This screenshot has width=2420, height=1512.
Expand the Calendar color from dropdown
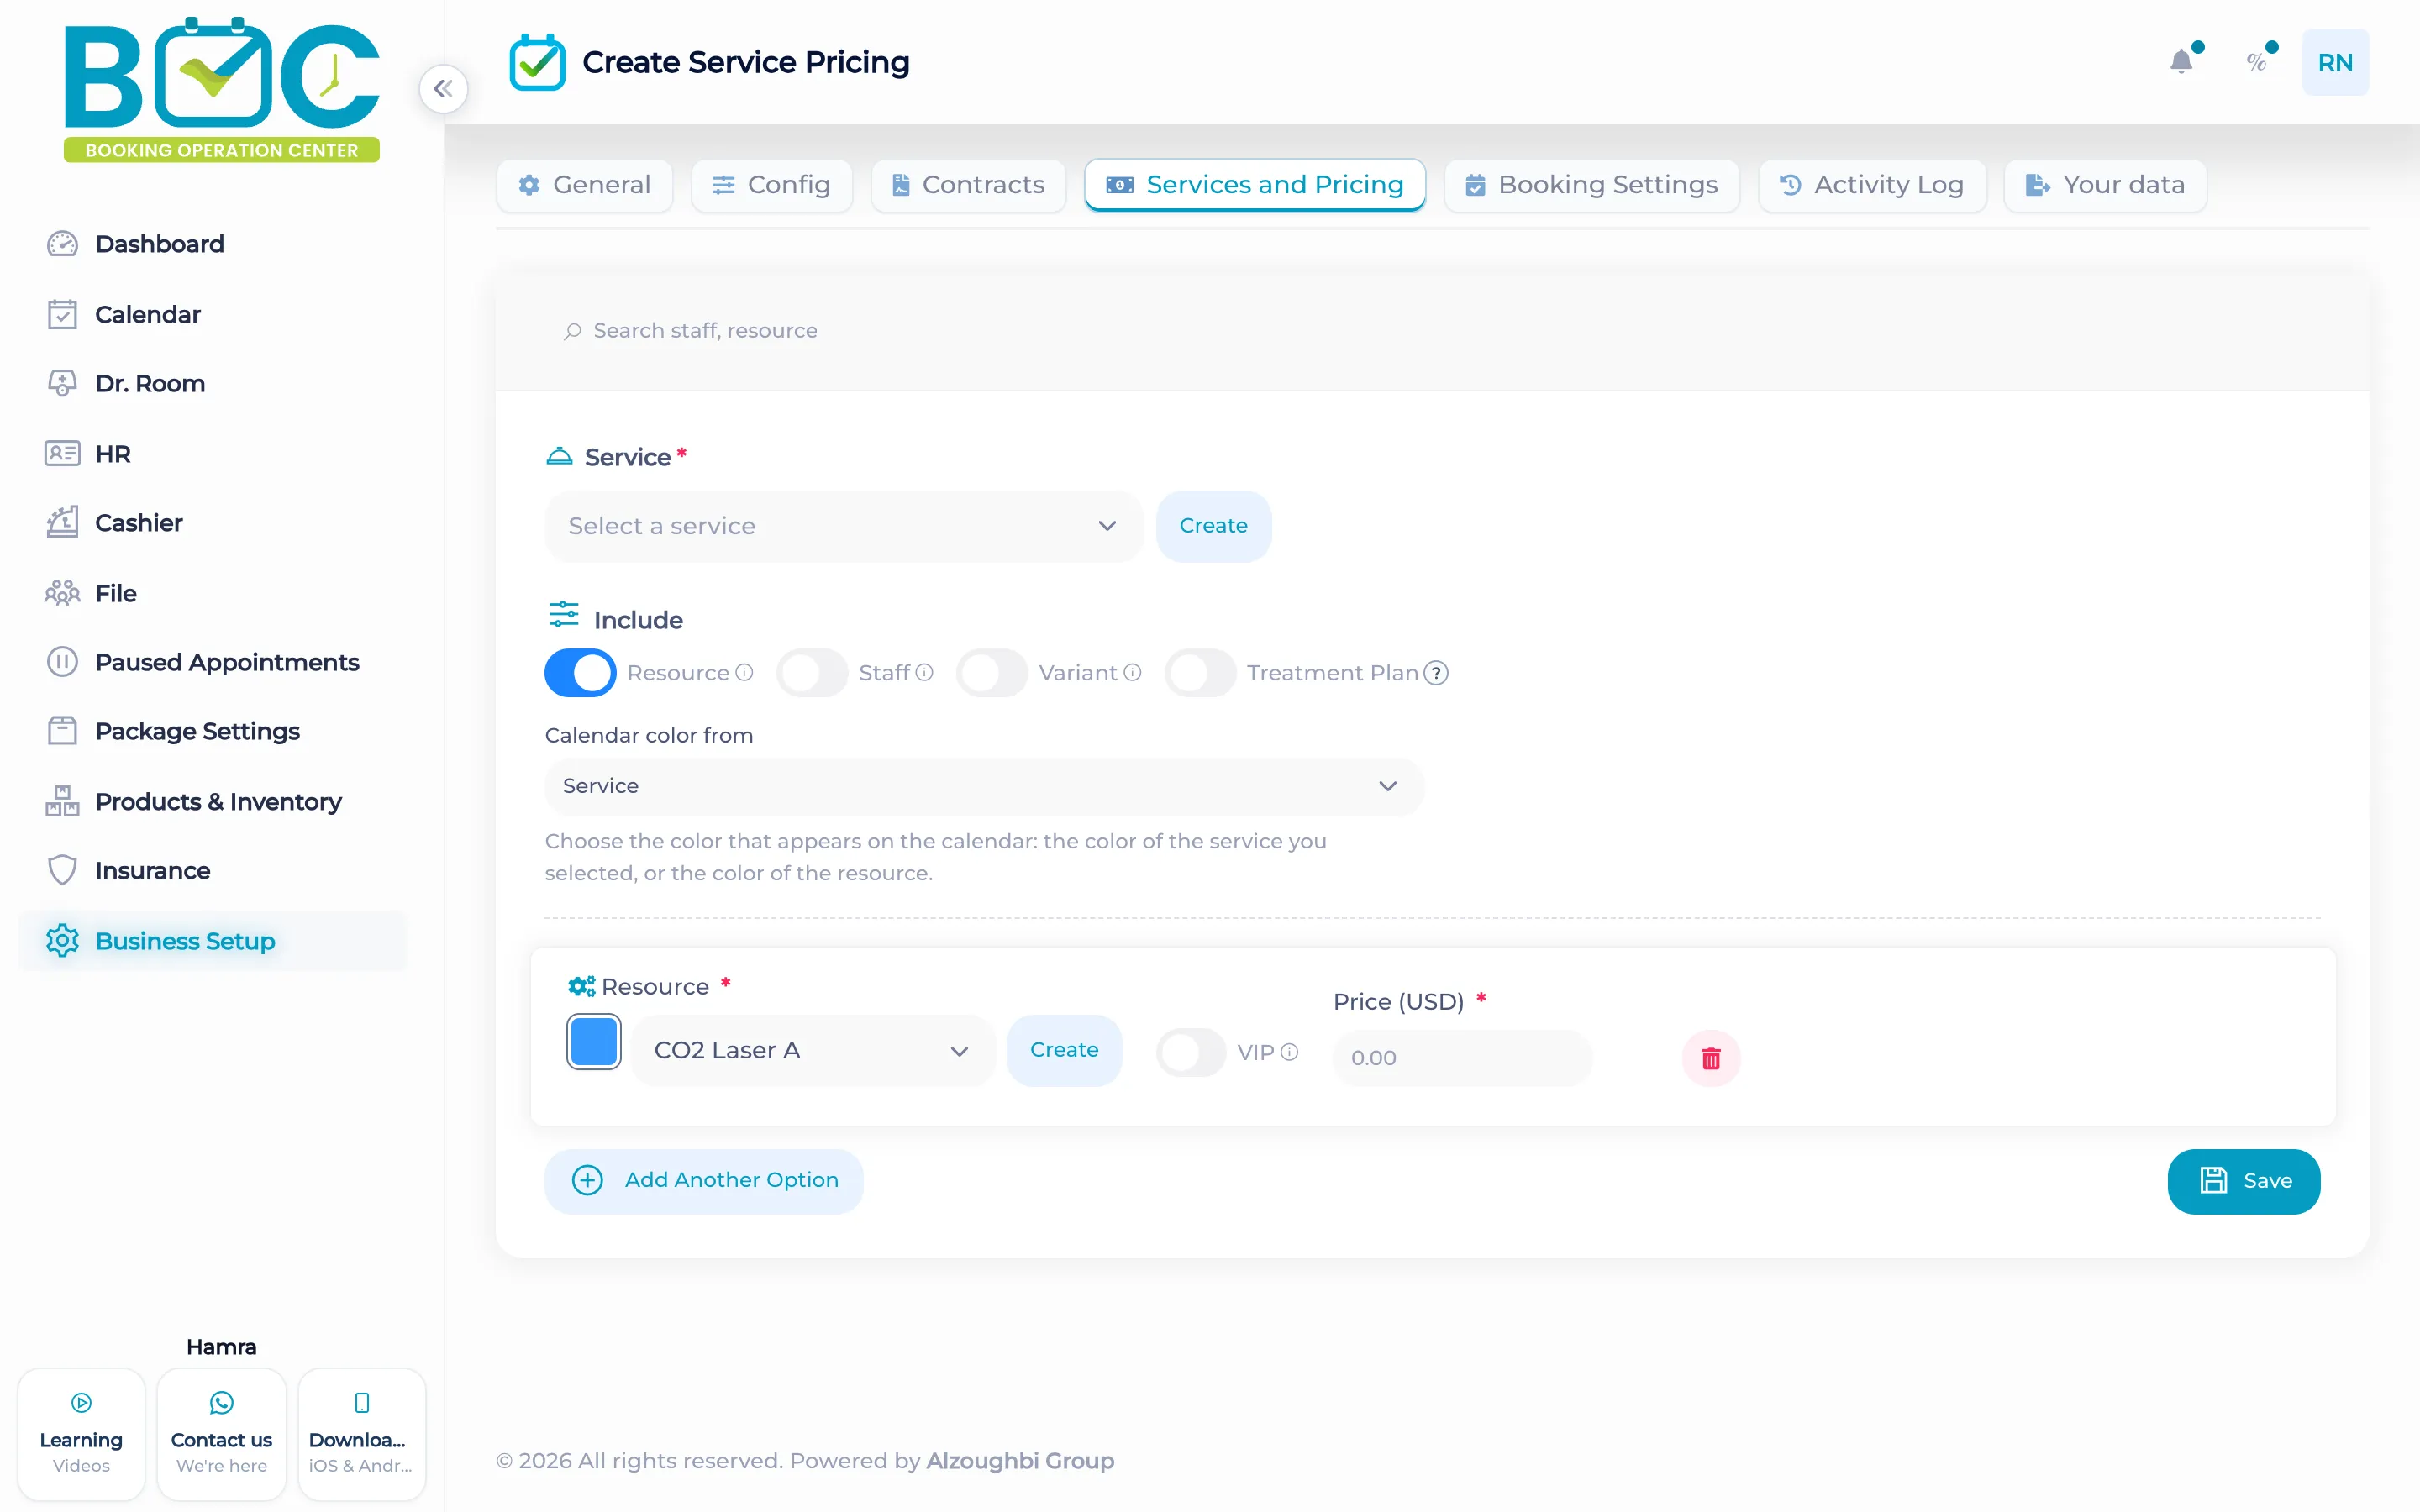click(984, 786)
